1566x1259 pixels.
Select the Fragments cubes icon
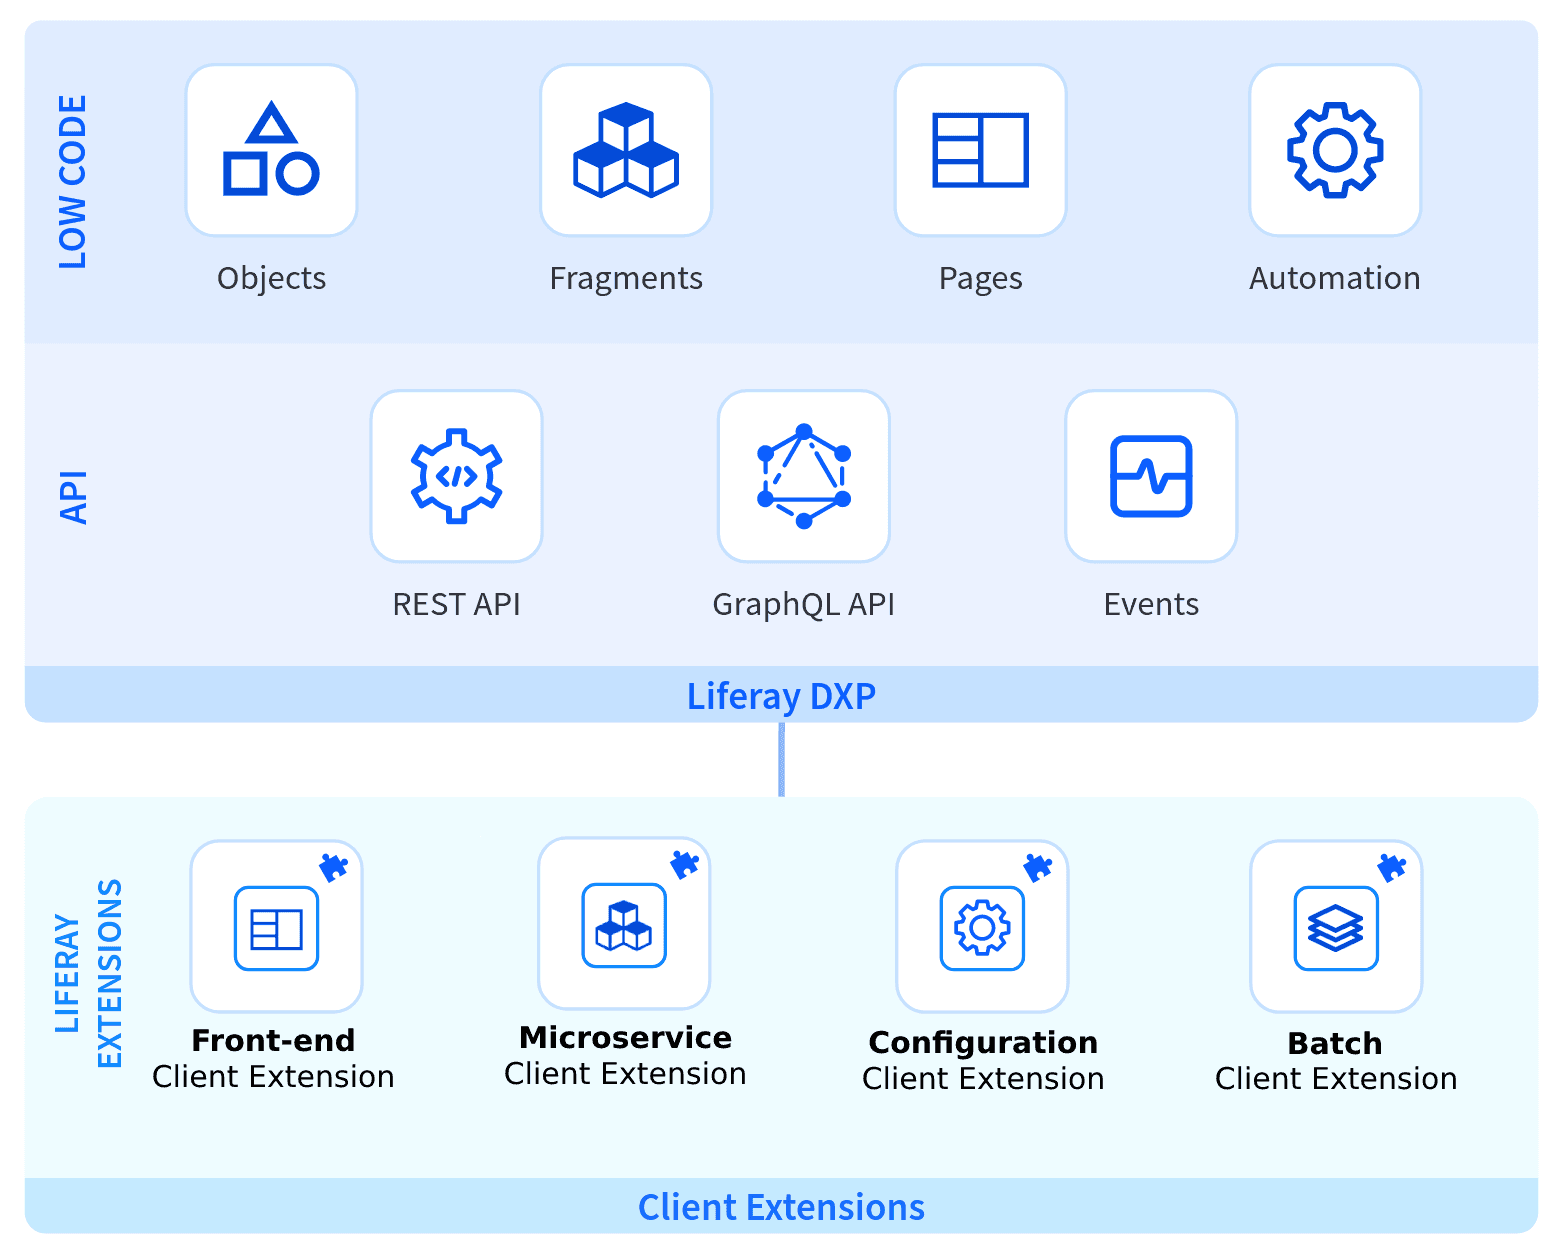(626, 150)
